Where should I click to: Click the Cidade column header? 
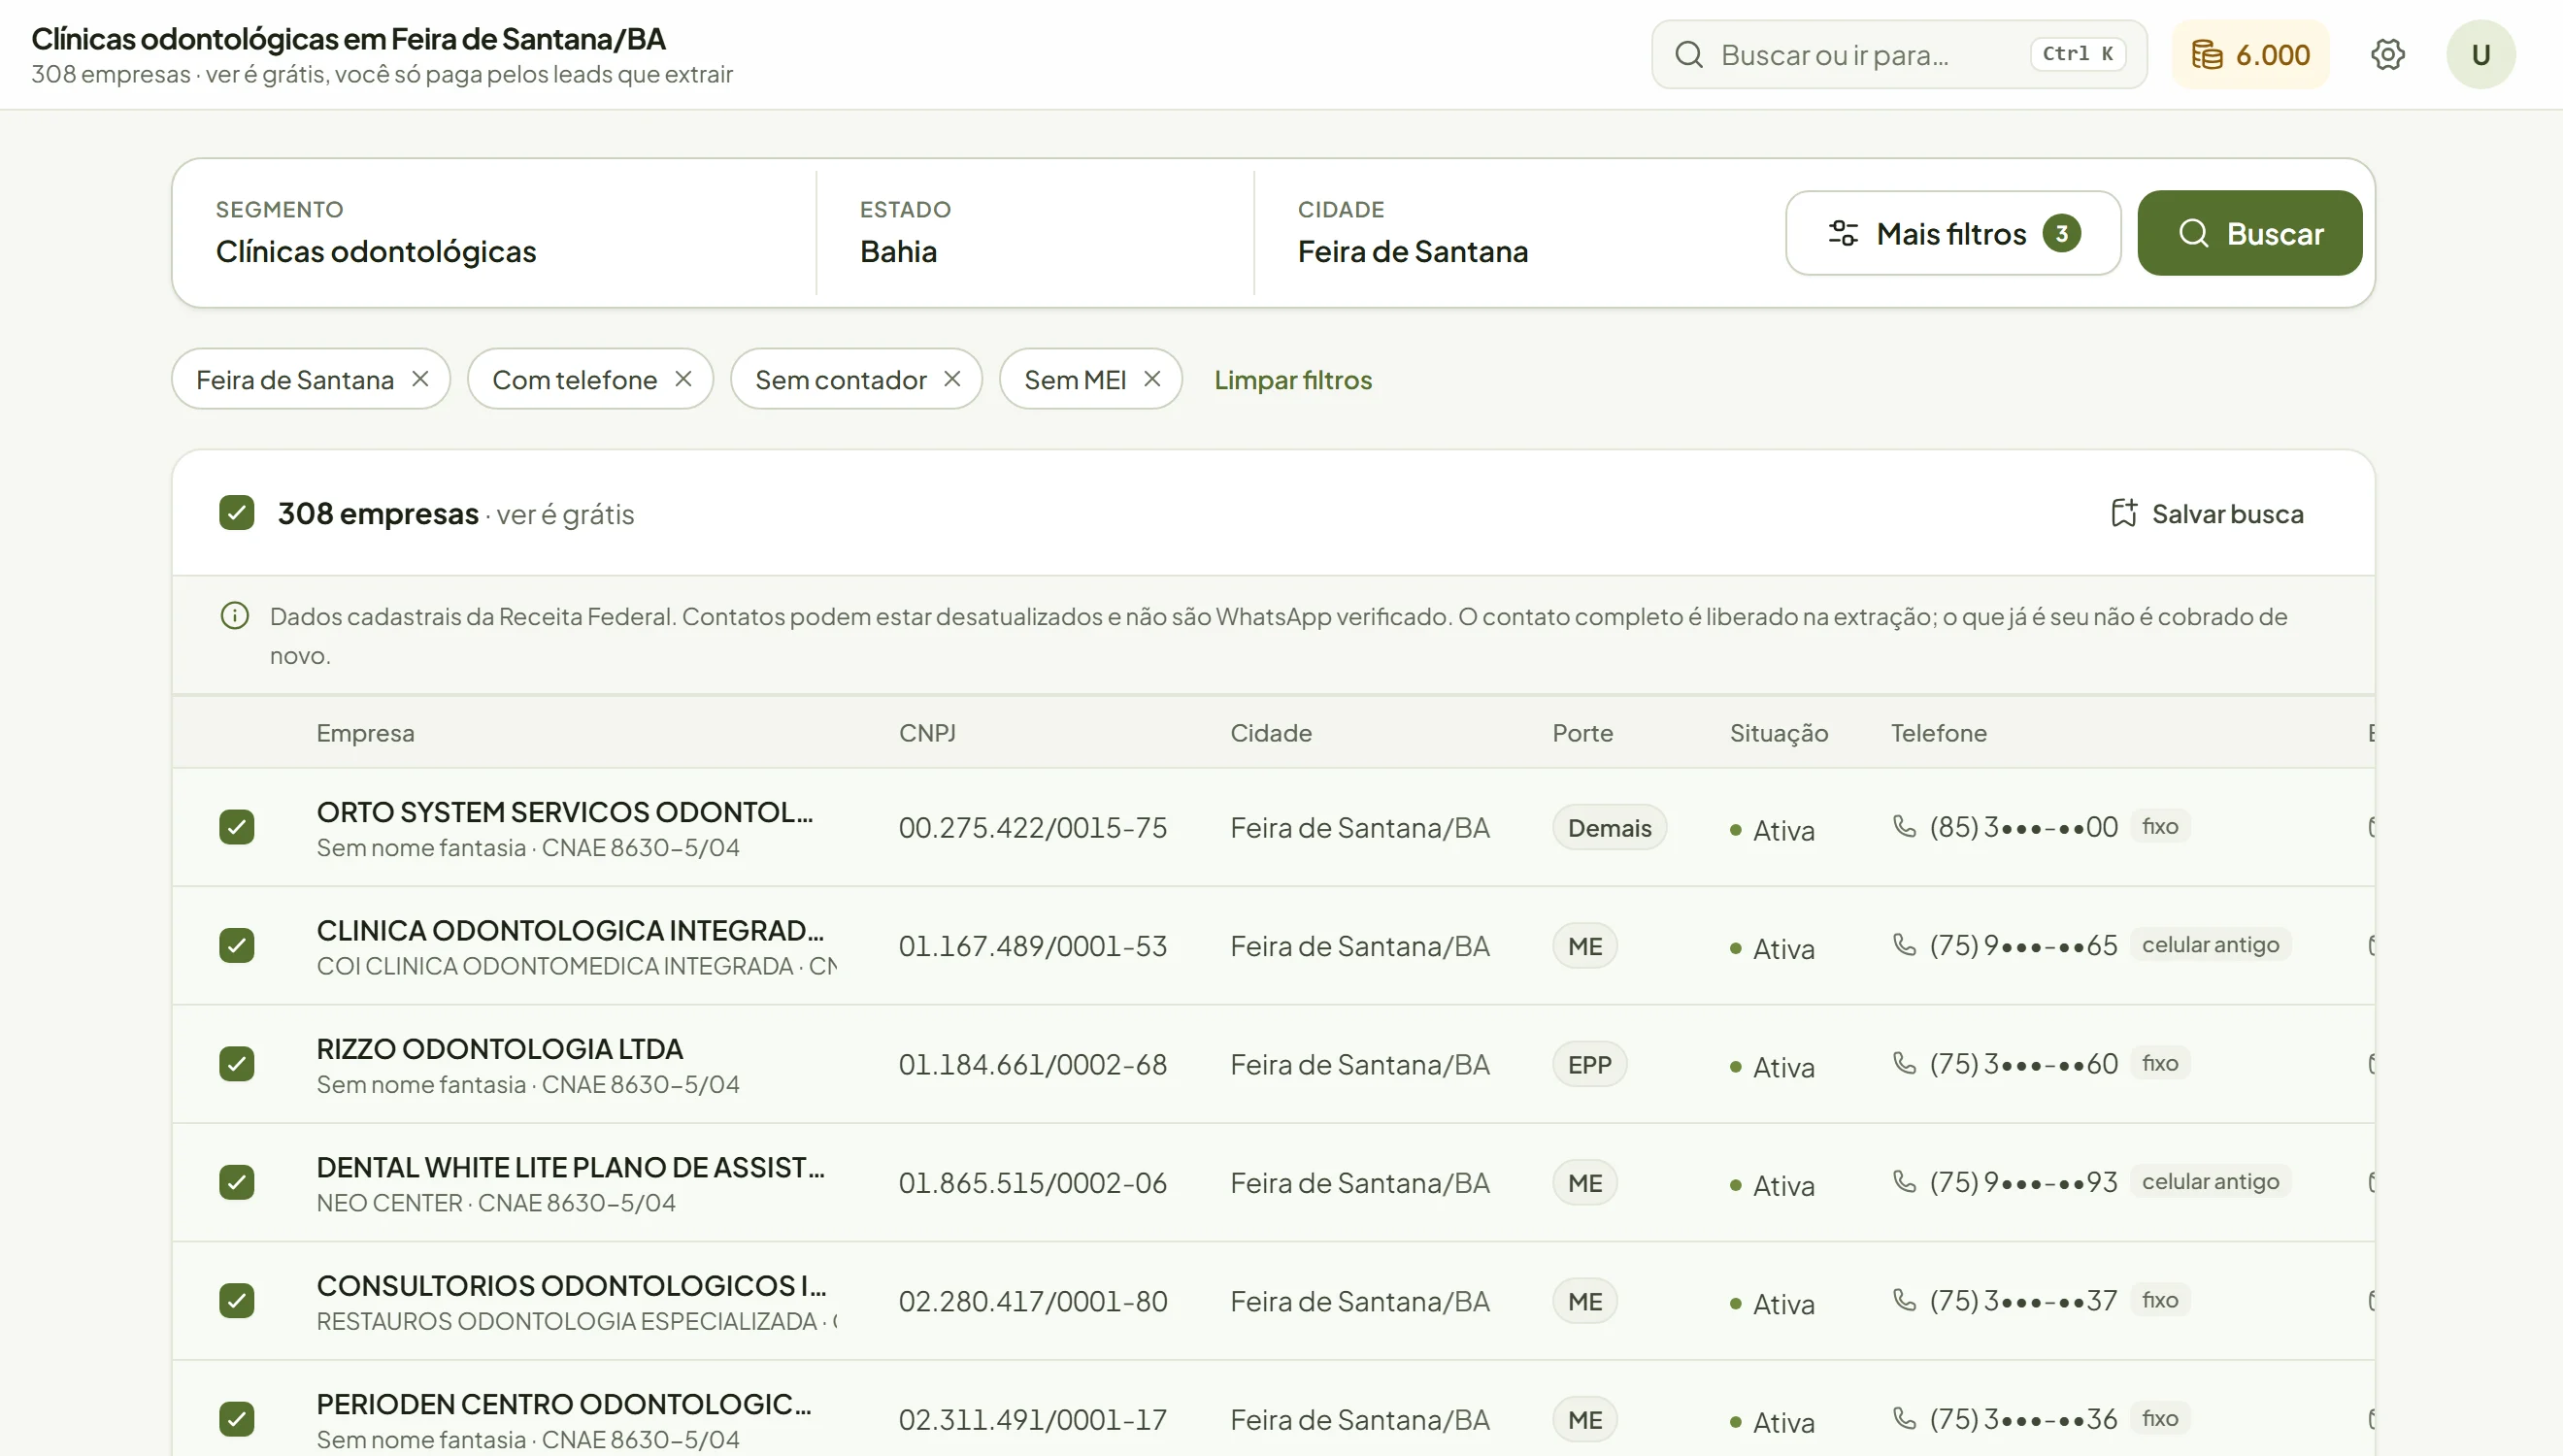click(1270, 733)
